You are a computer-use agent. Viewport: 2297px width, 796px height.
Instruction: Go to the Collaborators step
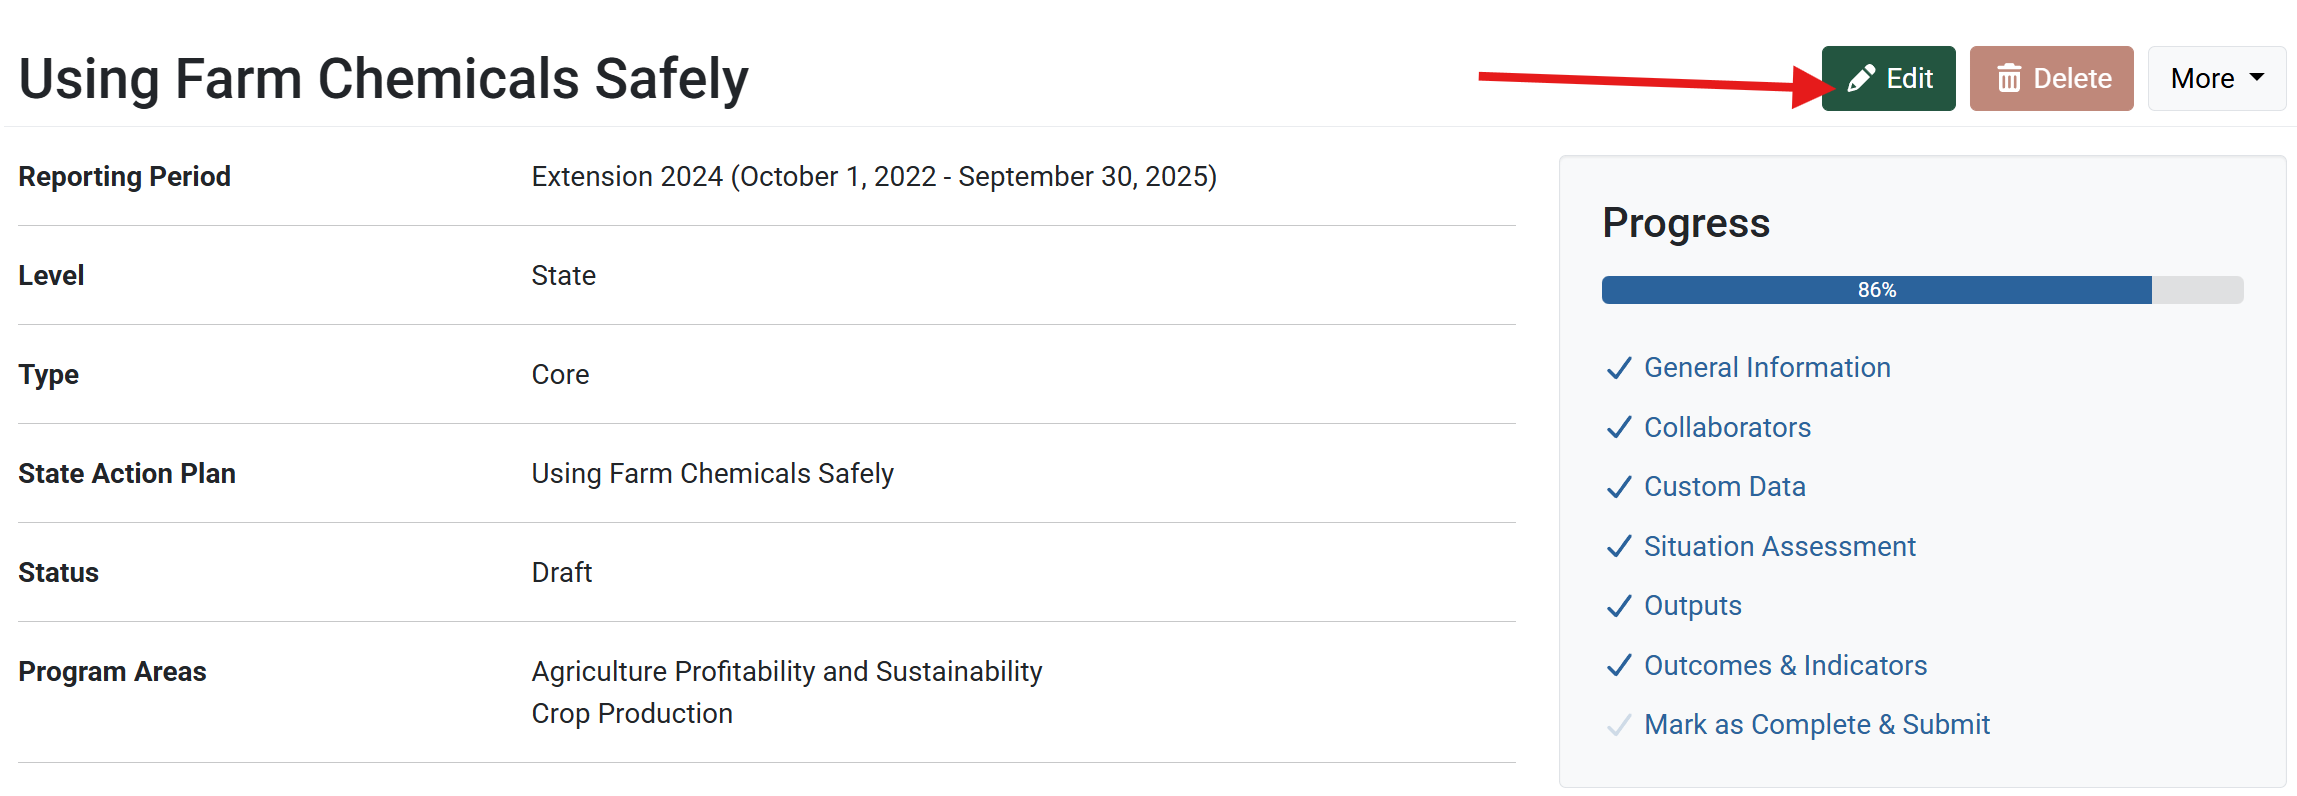[x=1727, y=428]
